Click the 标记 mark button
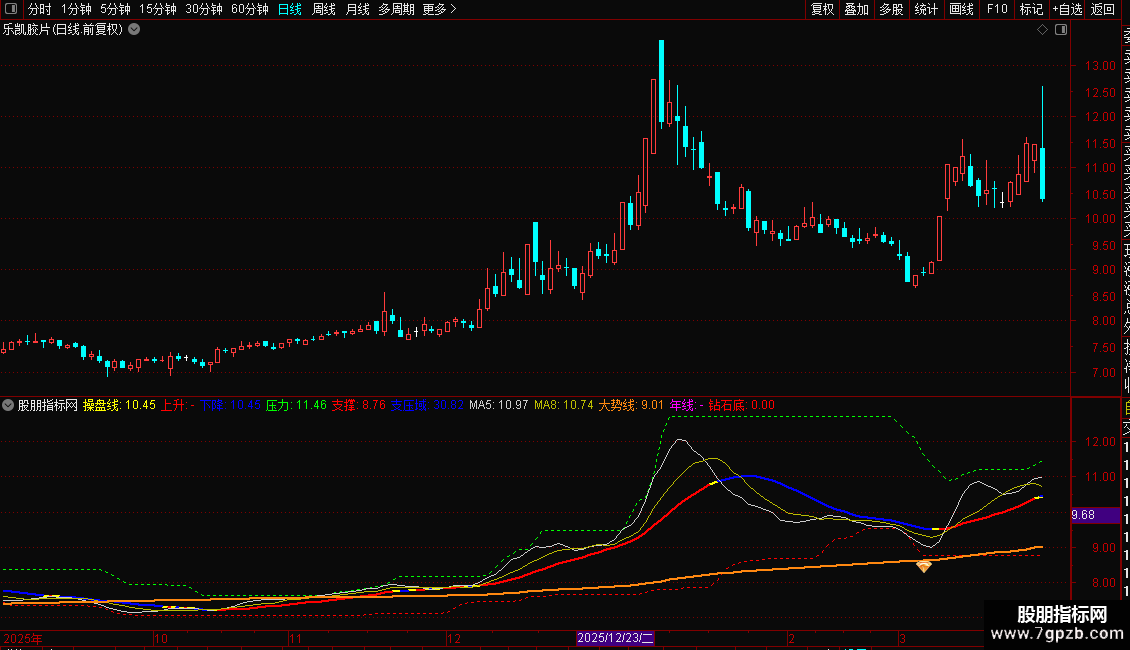This screenshot has width=1130, height=650. coord(1031,9)
